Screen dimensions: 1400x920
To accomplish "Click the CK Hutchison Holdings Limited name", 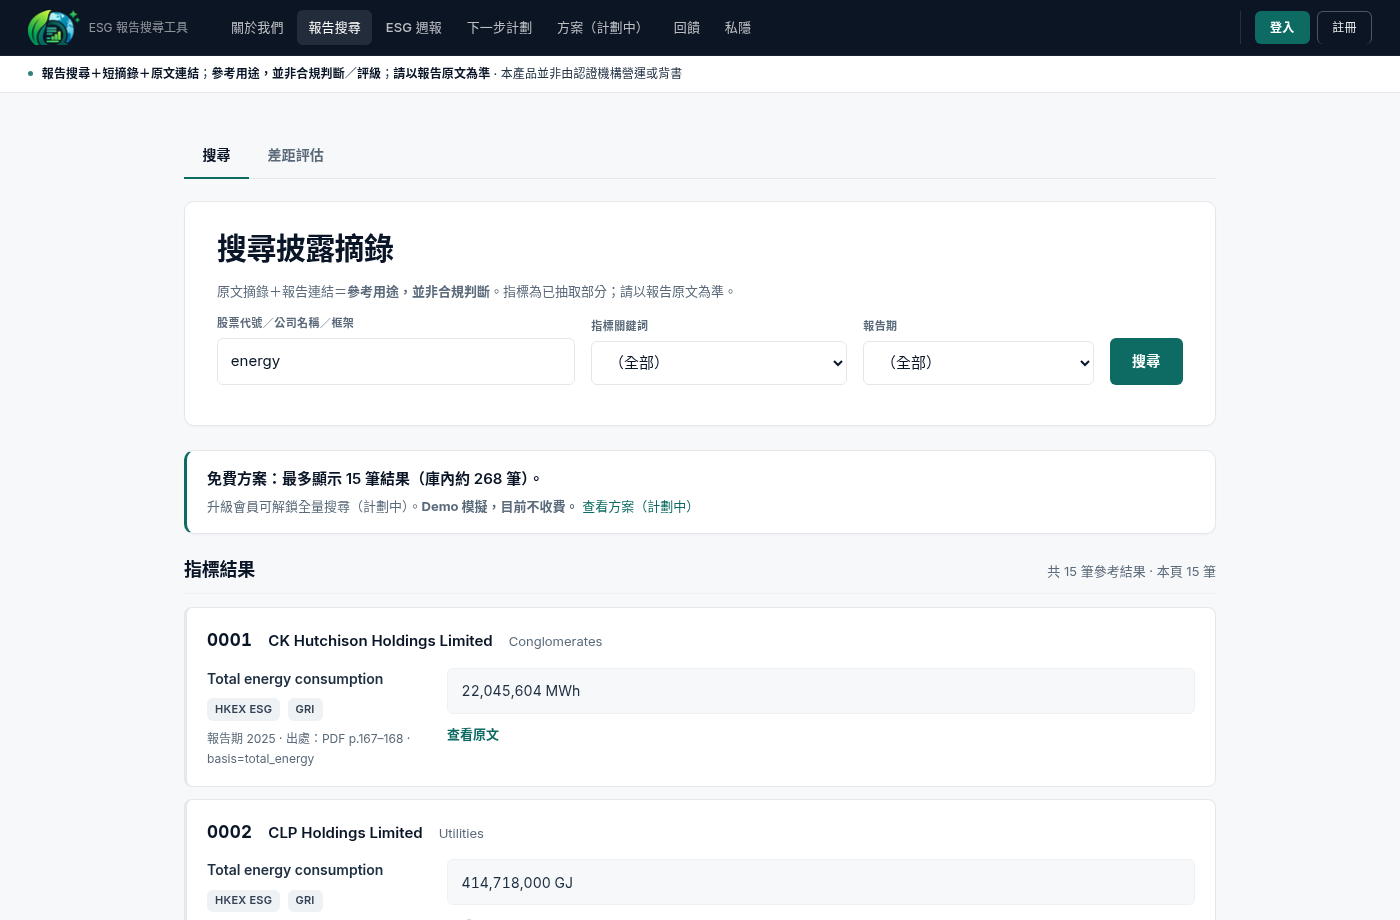I will 380,641.
